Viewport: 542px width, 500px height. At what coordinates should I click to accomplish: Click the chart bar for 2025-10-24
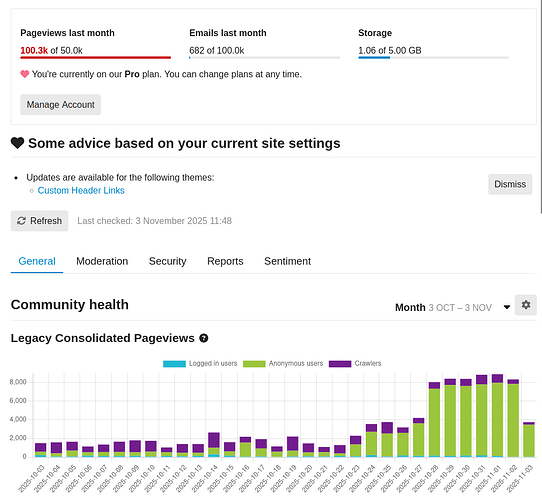(372, 441)
